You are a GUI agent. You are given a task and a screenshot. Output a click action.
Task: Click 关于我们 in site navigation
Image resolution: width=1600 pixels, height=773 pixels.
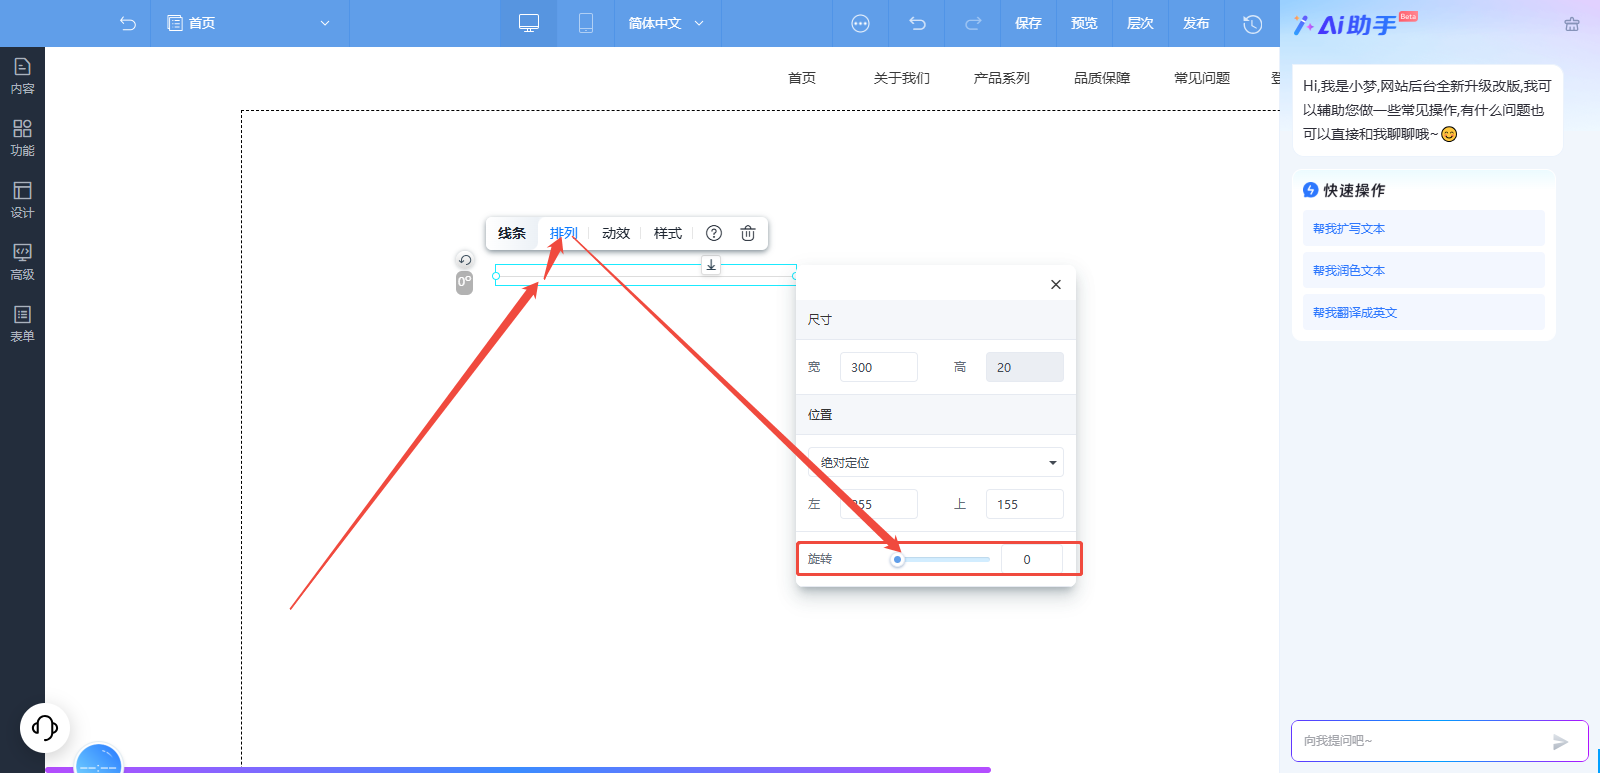pyautogui.click(x=902, y=78)
